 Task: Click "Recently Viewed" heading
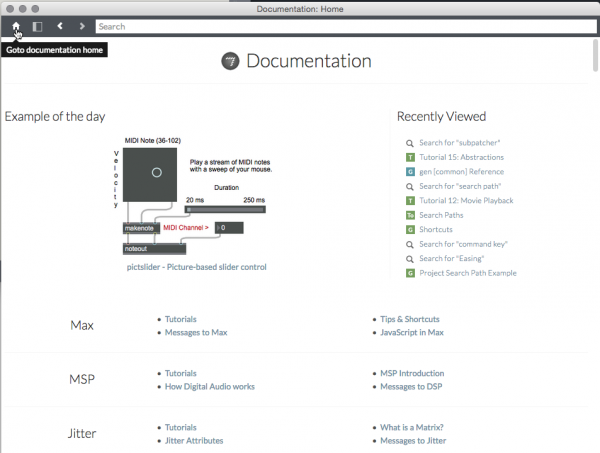tap(442, 116)
